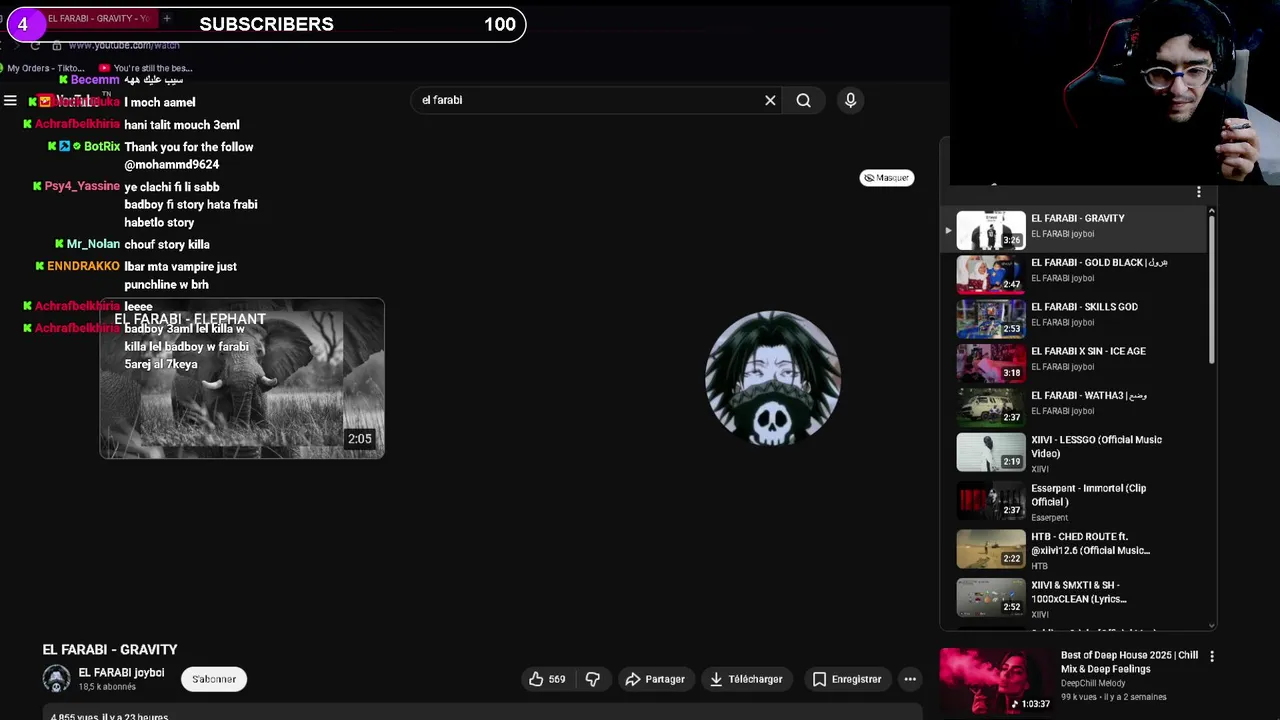
Task: Reload the page with the refresh icon
Action: coord(35,45)
